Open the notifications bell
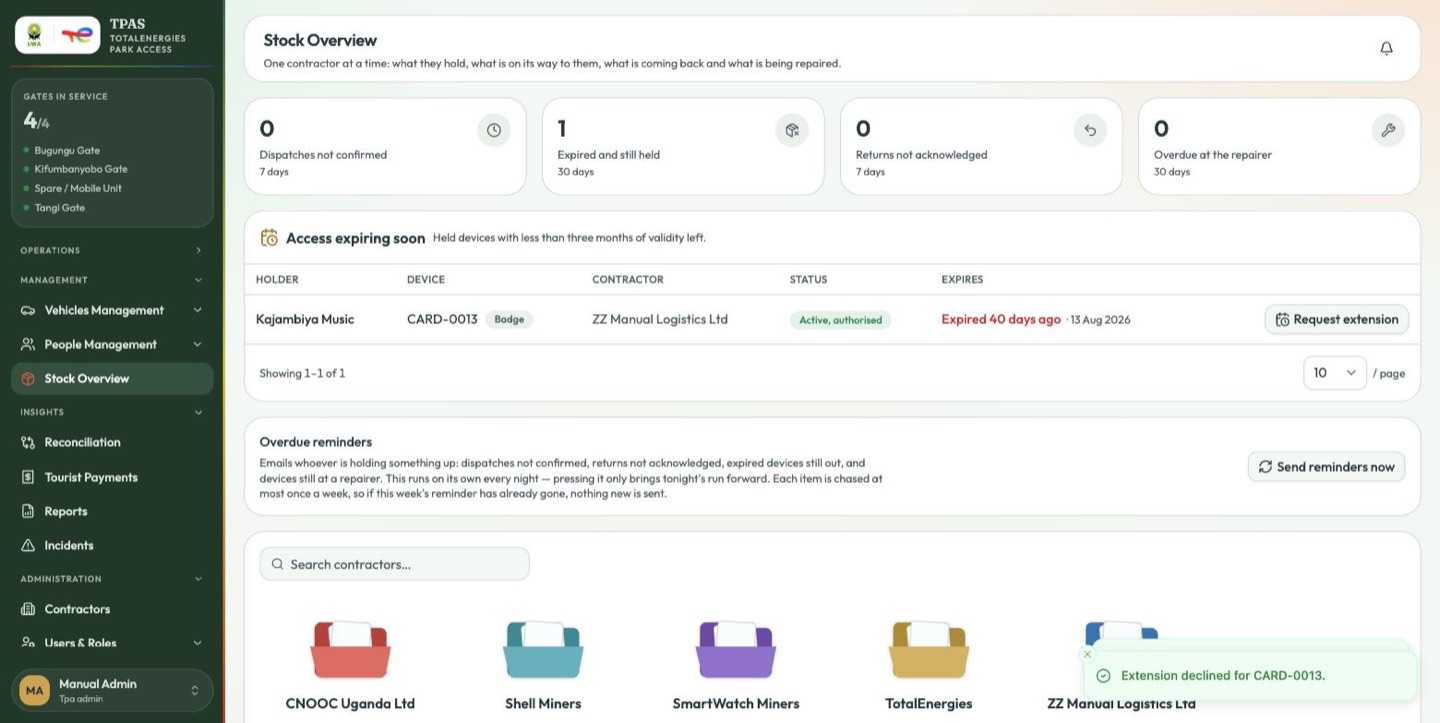This screenshot has width=1440, height=723. point(1386,48)
